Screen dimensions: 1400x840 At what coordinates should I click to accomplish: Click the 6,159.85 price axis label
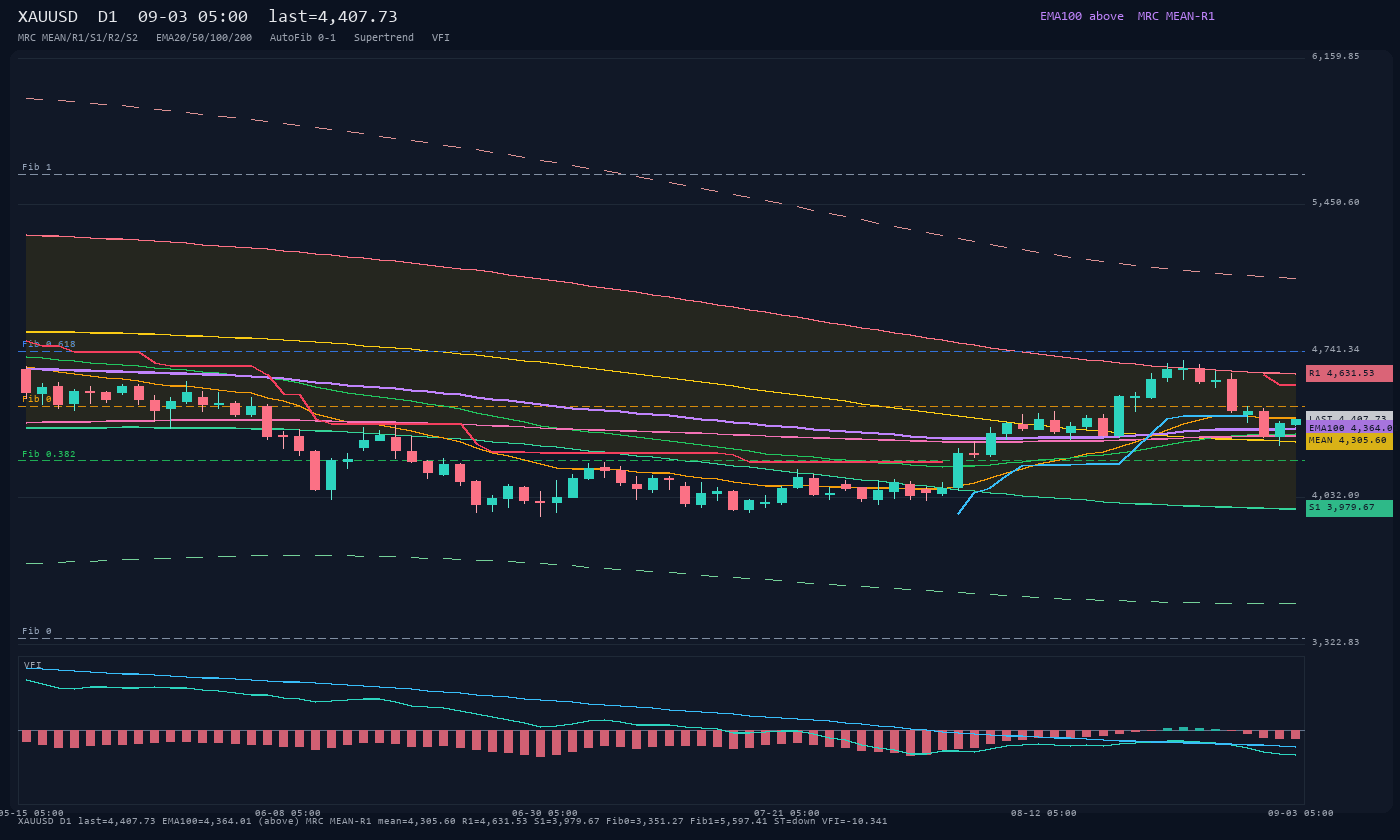[x=1336, y=57]
